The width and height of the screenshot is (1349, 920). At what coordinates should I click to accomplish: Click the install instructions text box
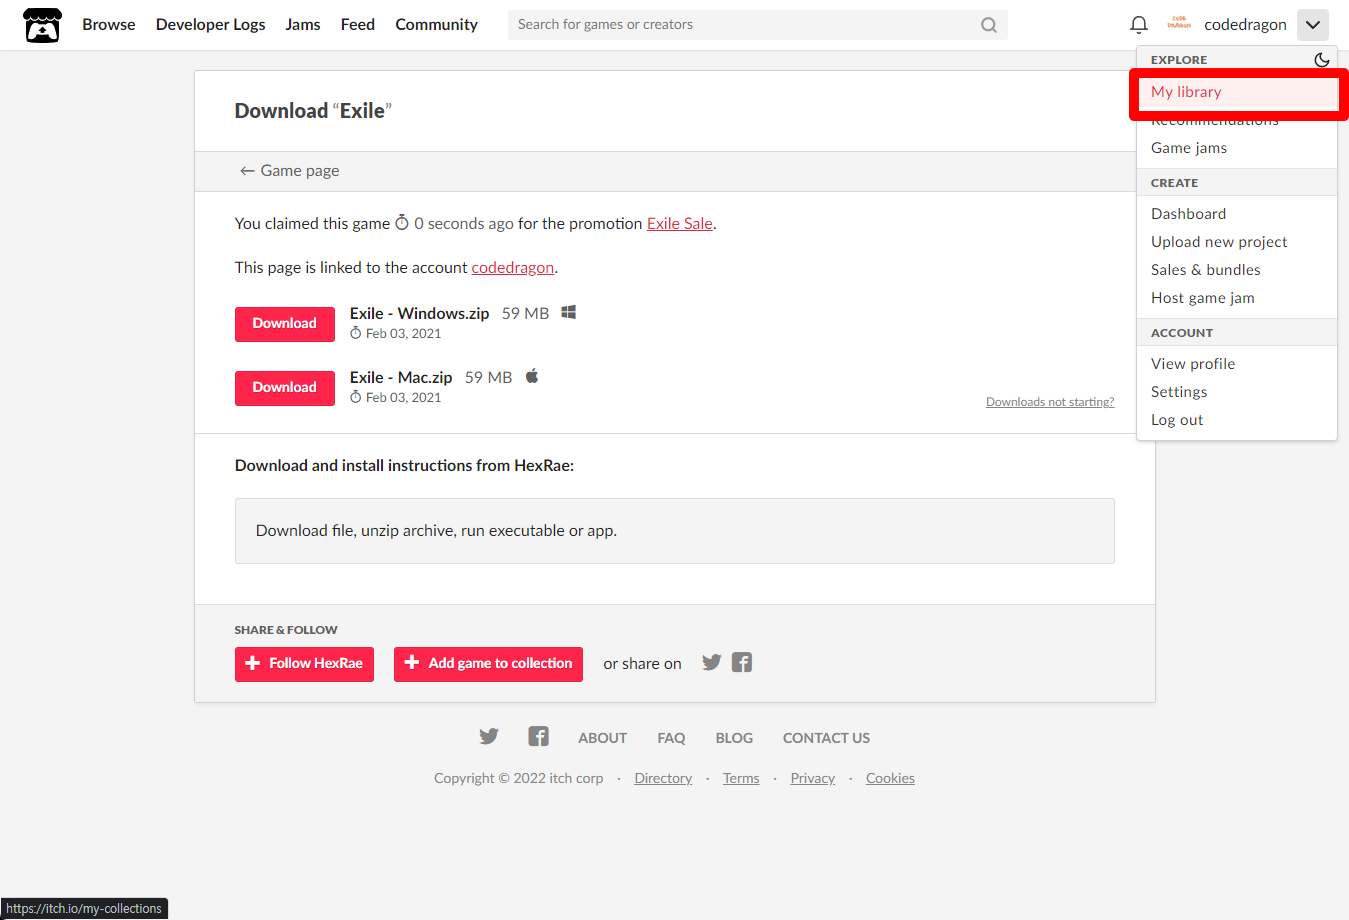pos(675,531)
